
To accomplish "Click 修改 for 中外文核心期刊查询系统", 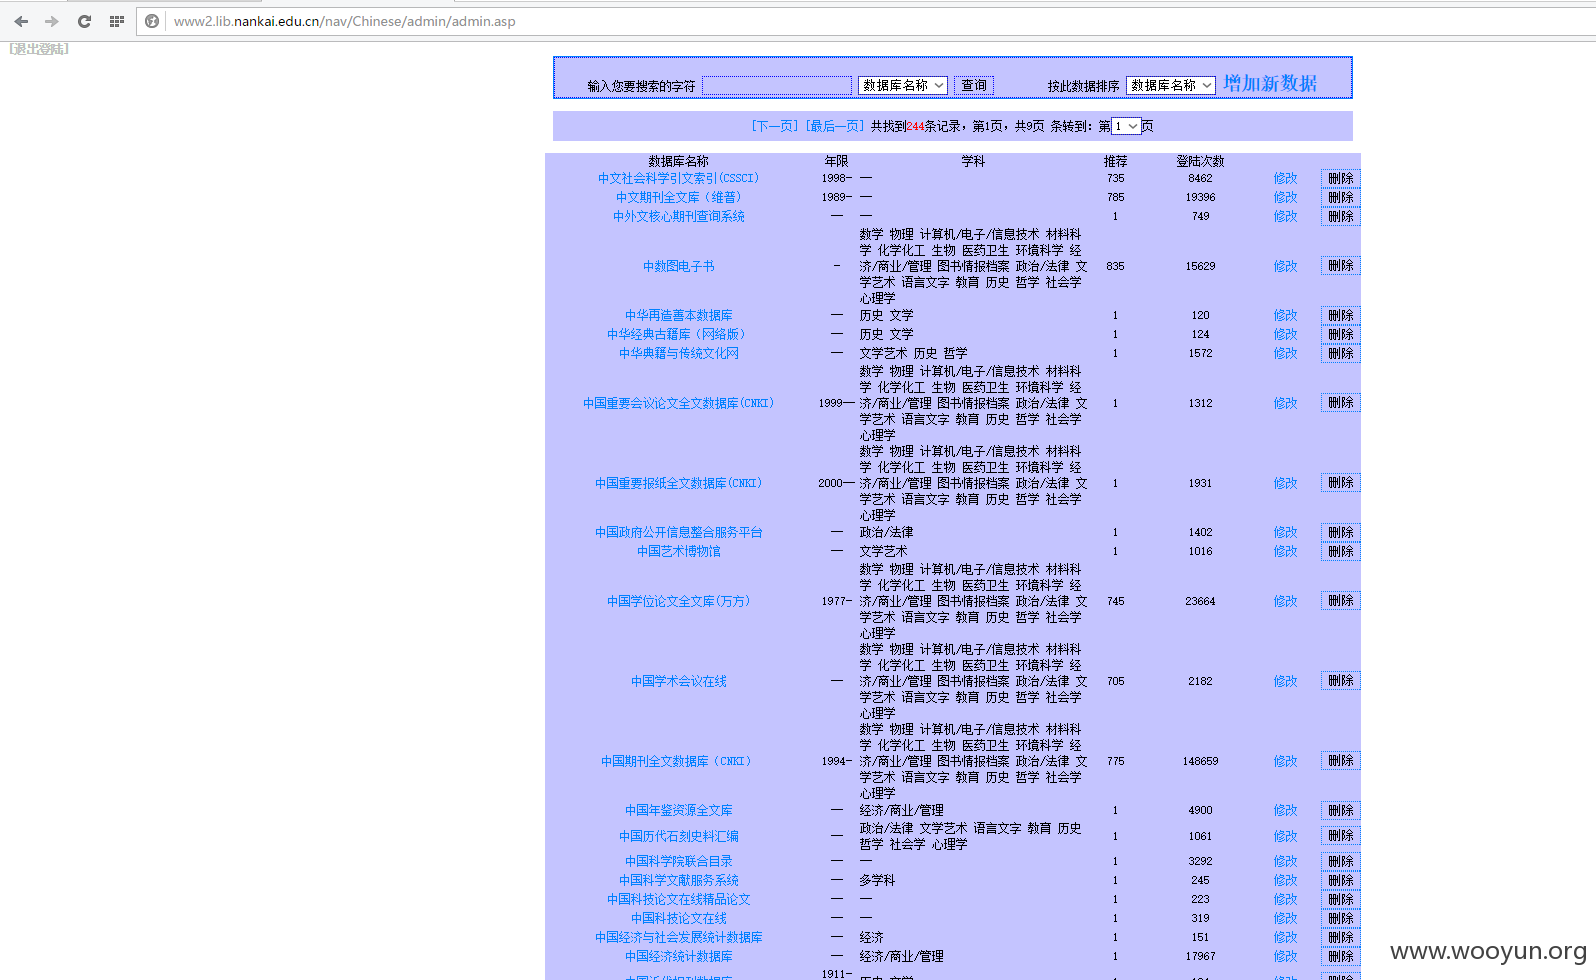I will 1286,216.
